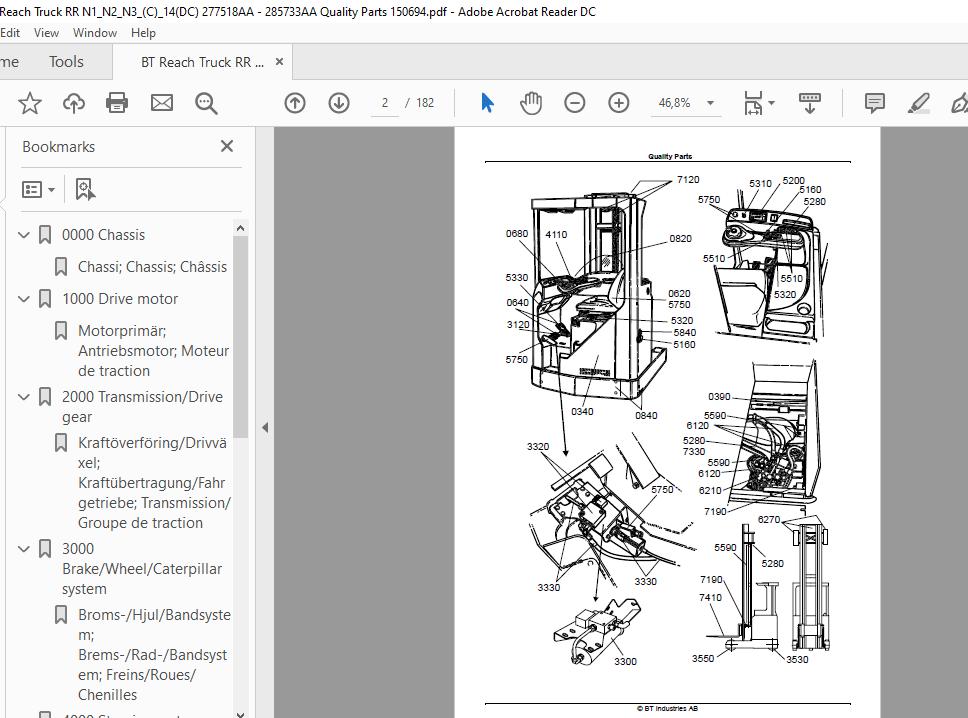Activate the hand pan tool
Viewport: 968px width, 718px height.
[x=531, y=103]
